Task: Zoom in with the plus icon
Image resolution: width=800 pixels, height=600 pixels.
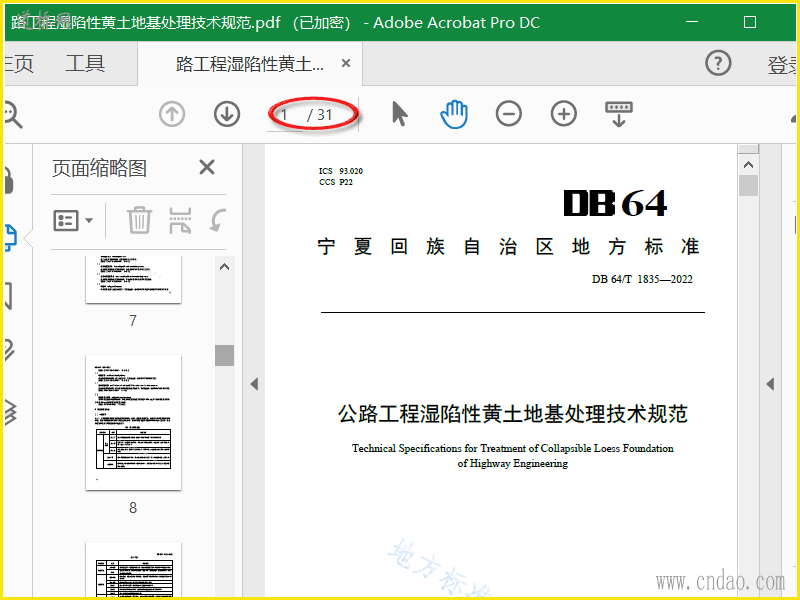Action: coord(564,114)
